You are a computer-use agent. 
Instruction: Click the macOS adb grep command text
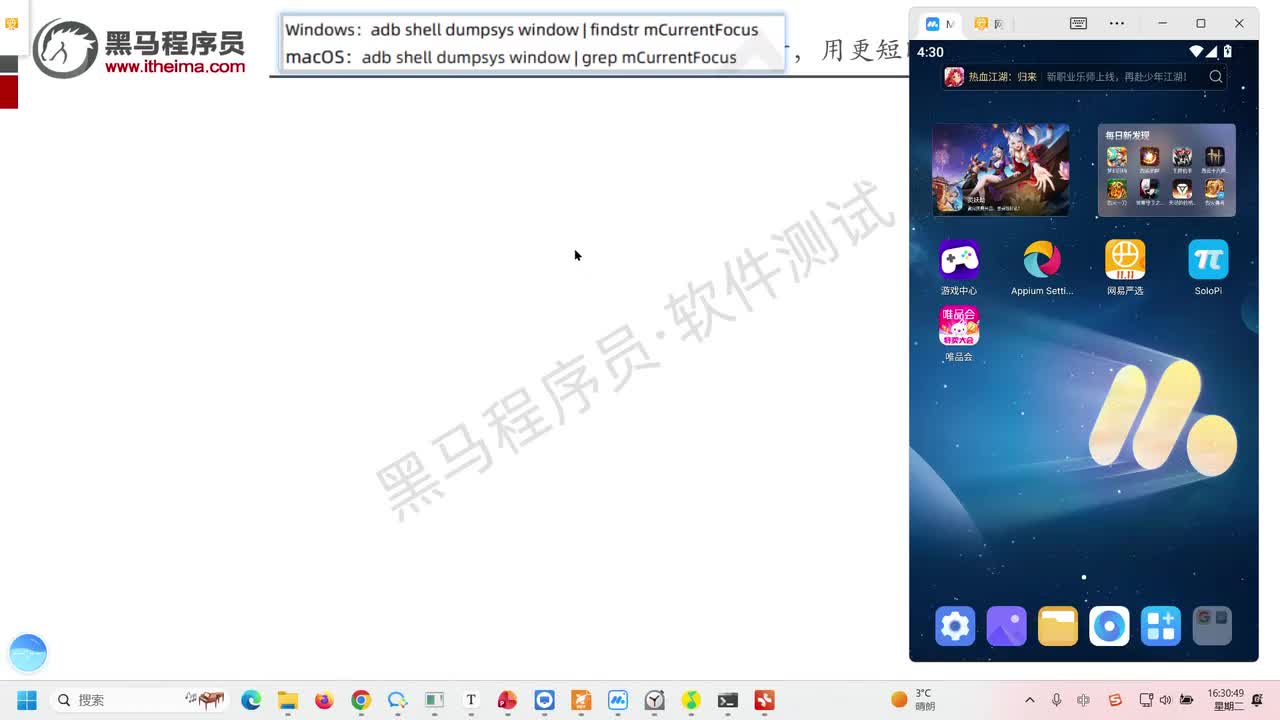click(511, 57)
